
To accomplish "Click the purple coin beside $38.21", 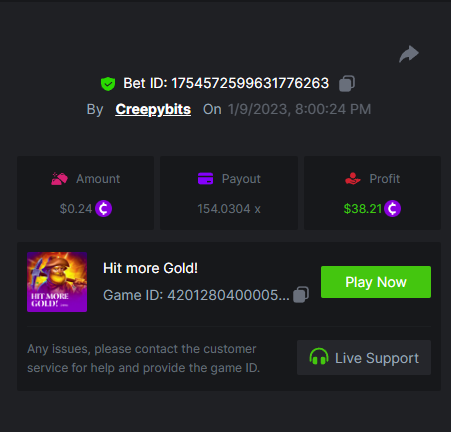I will click(x=392, y=209).
